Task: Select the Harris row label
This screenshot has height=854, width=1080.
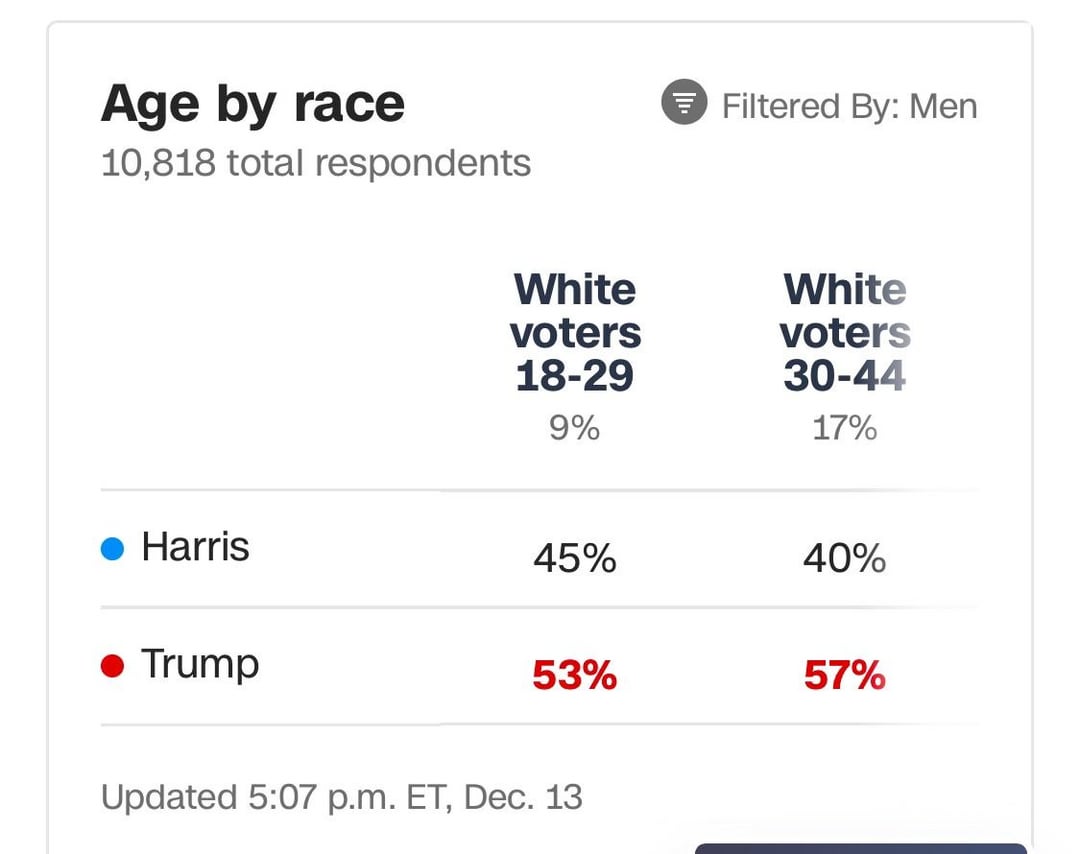Action: click(195, 547)
